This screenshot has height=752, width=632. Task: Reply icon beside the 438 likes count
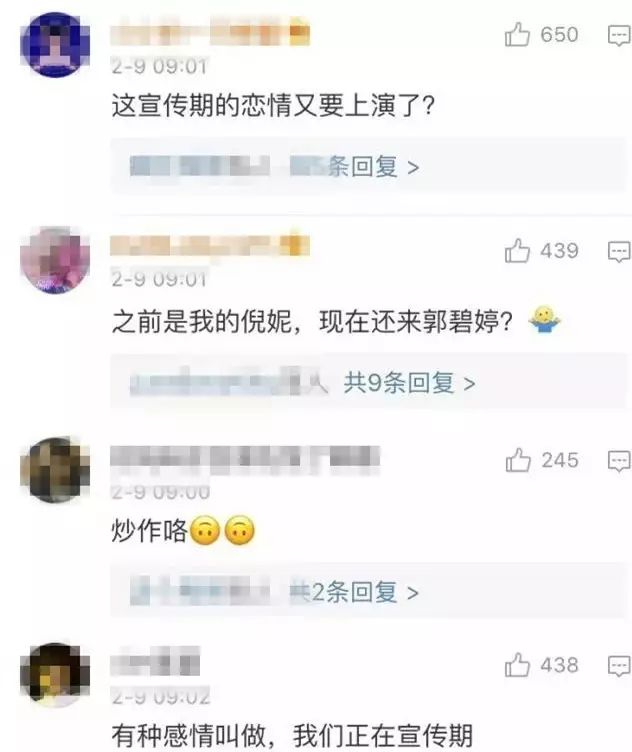click(x=619, y=666)
